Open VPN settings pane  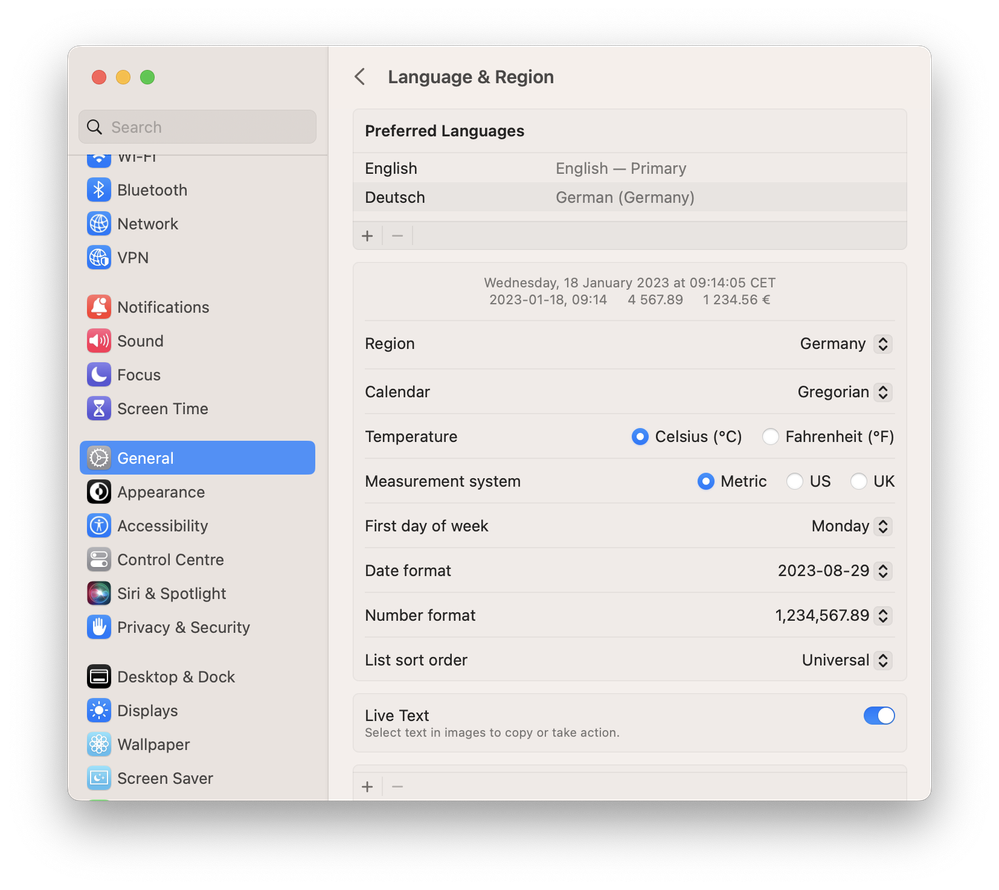coord(198,257)
